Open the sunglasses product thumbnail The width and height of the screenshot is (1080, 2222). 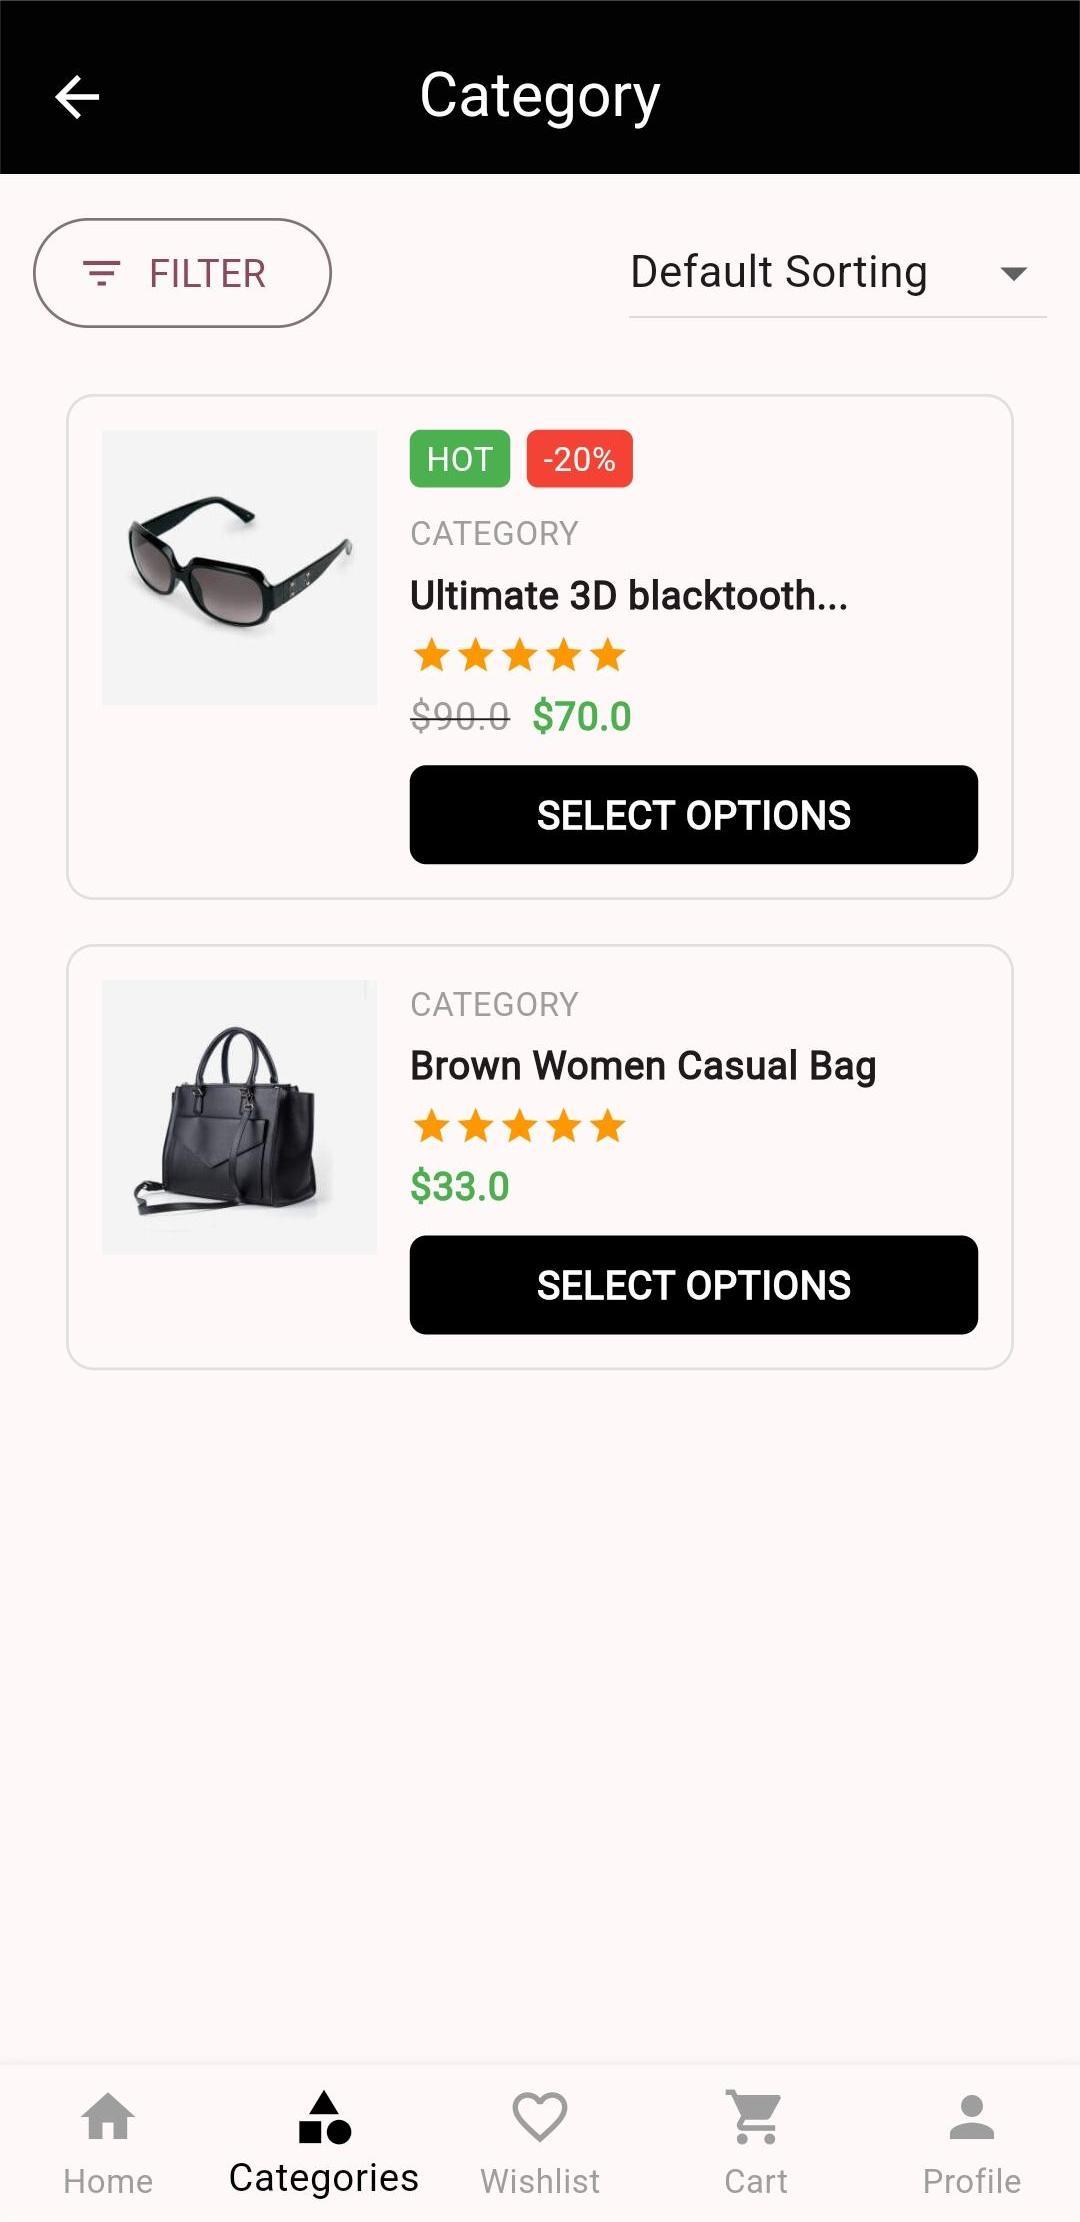point(240,567)
